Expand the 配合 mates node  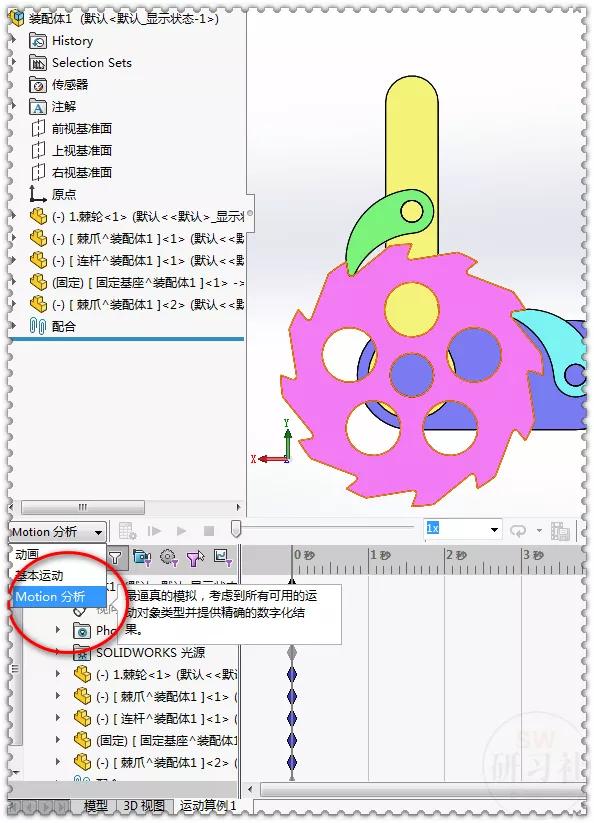[x=14, y=326]
